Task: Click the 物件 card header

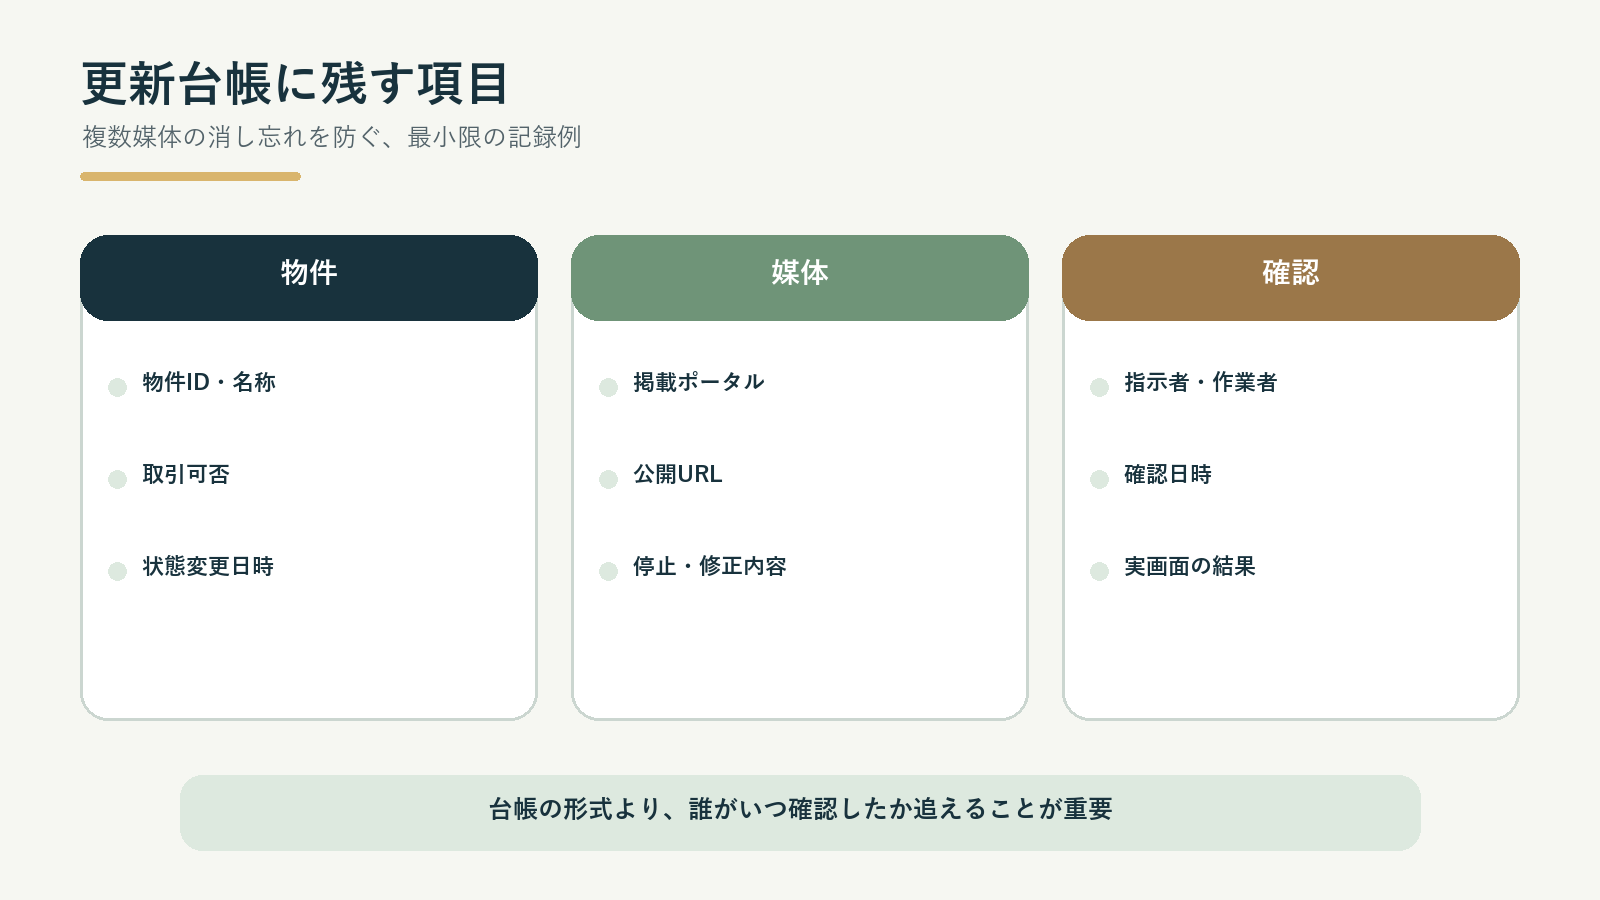Action: 309,278
